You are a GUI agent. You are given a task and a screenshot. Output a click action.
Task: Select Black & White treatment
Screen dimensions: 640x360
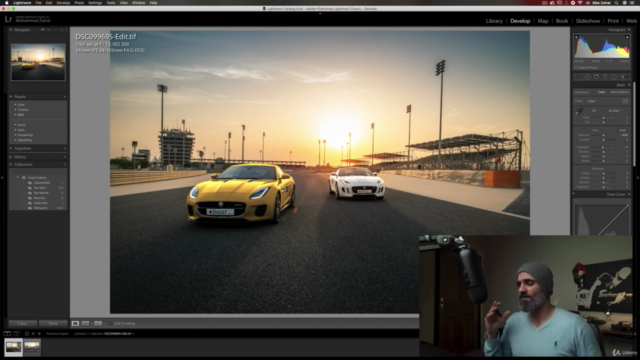619,92
